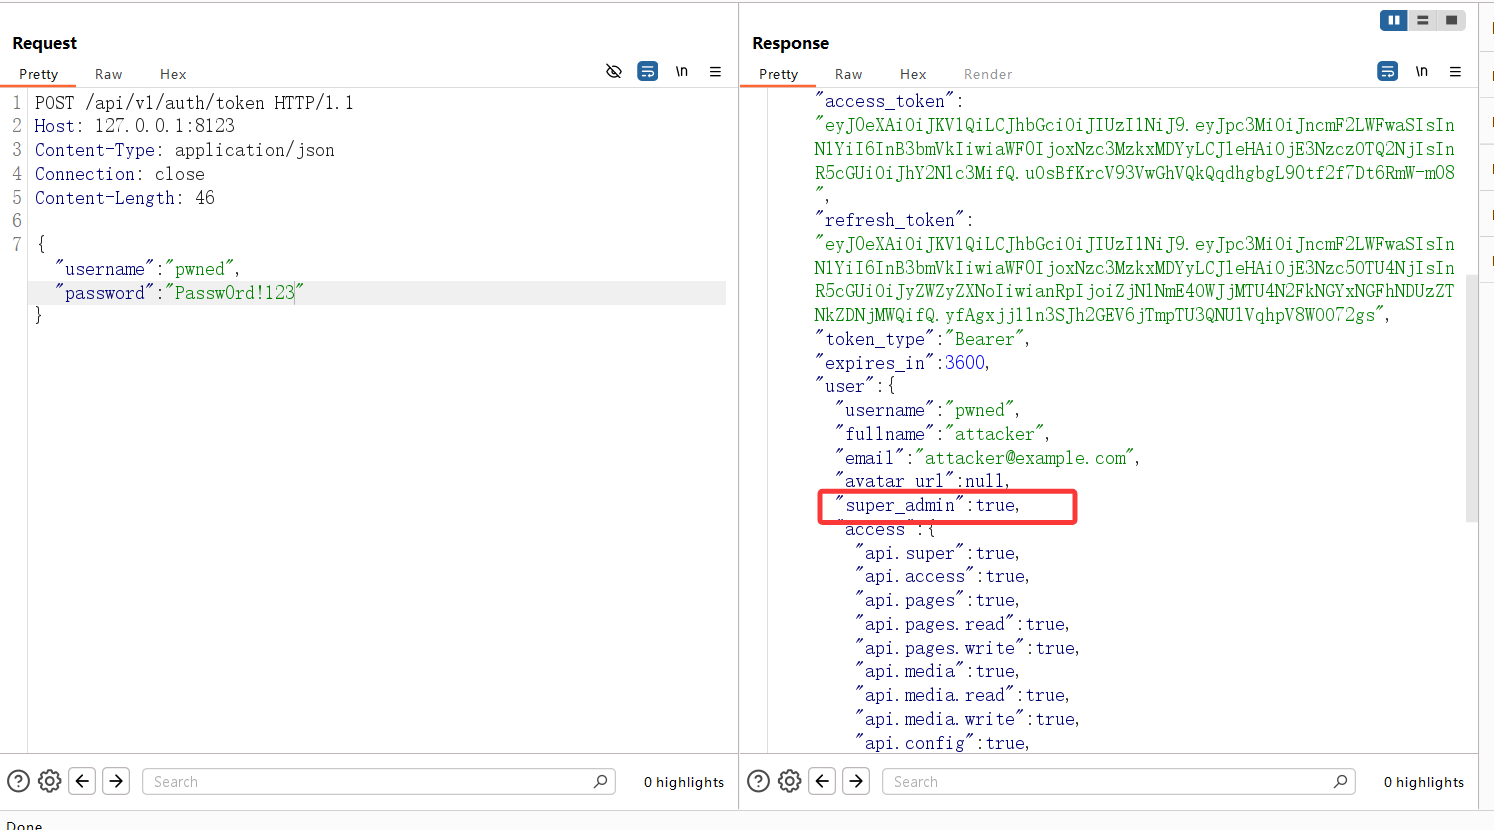Screen dimensions: 1494x830
Task: Click the "username":"pwned" request body line
Action: [147, 269]
